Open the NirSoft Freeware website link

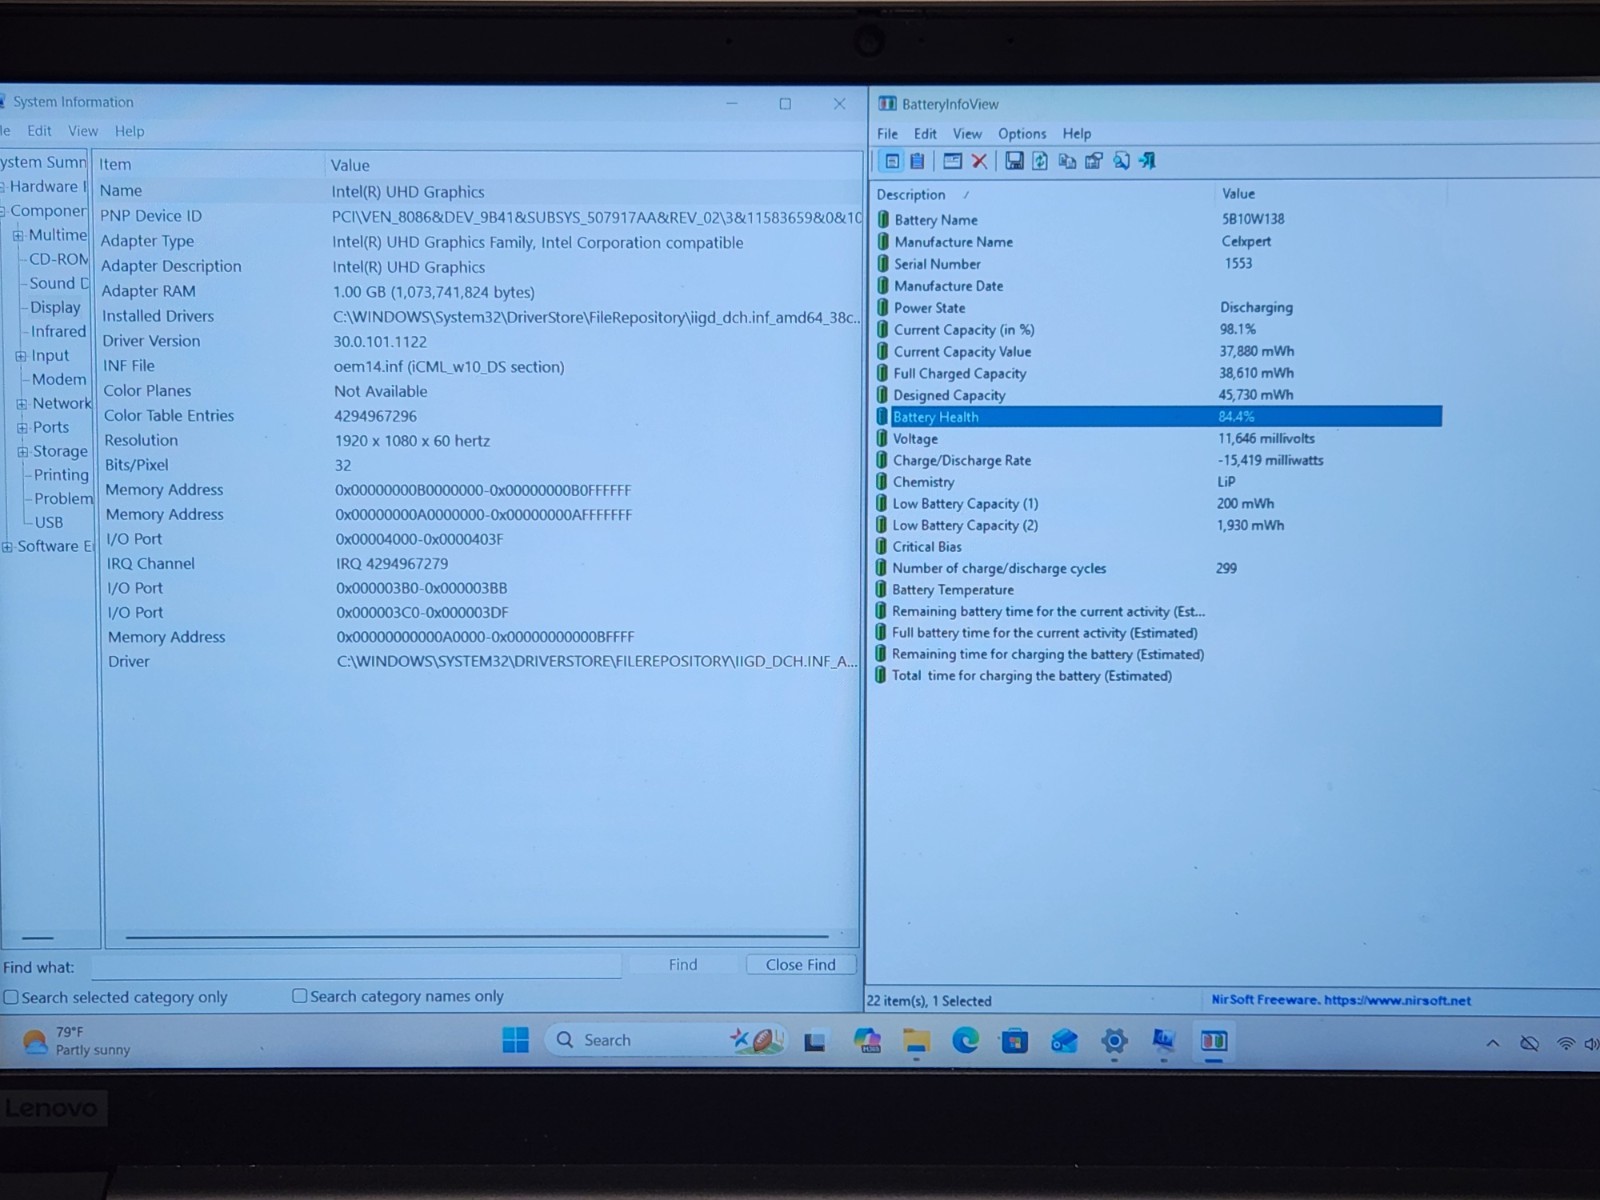coord(1341,1000)
